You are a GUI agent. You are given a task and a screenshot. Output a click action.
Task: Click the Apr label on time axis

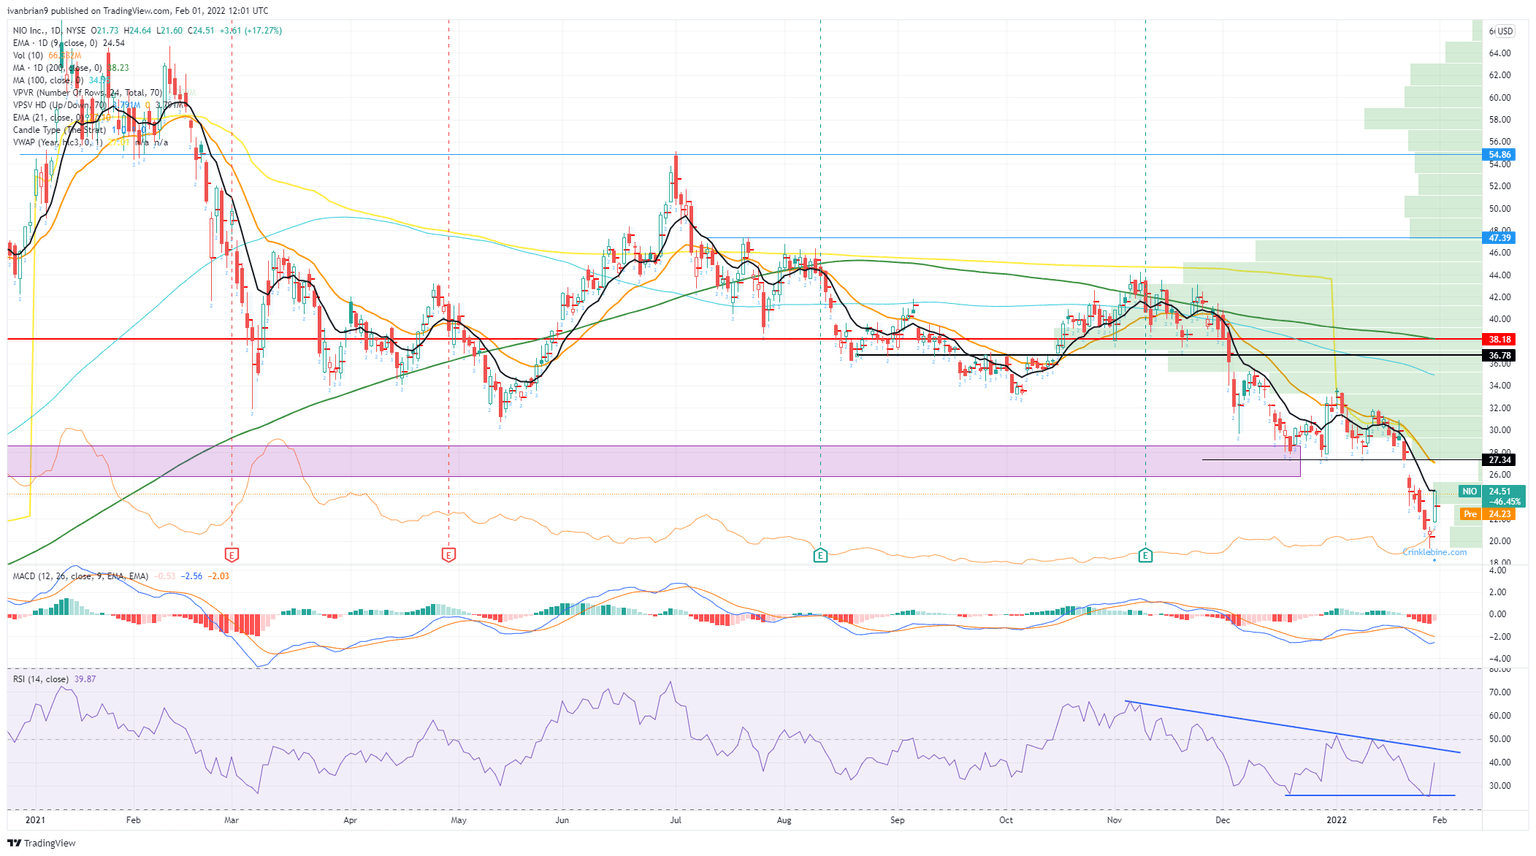[x=350, y=820]
